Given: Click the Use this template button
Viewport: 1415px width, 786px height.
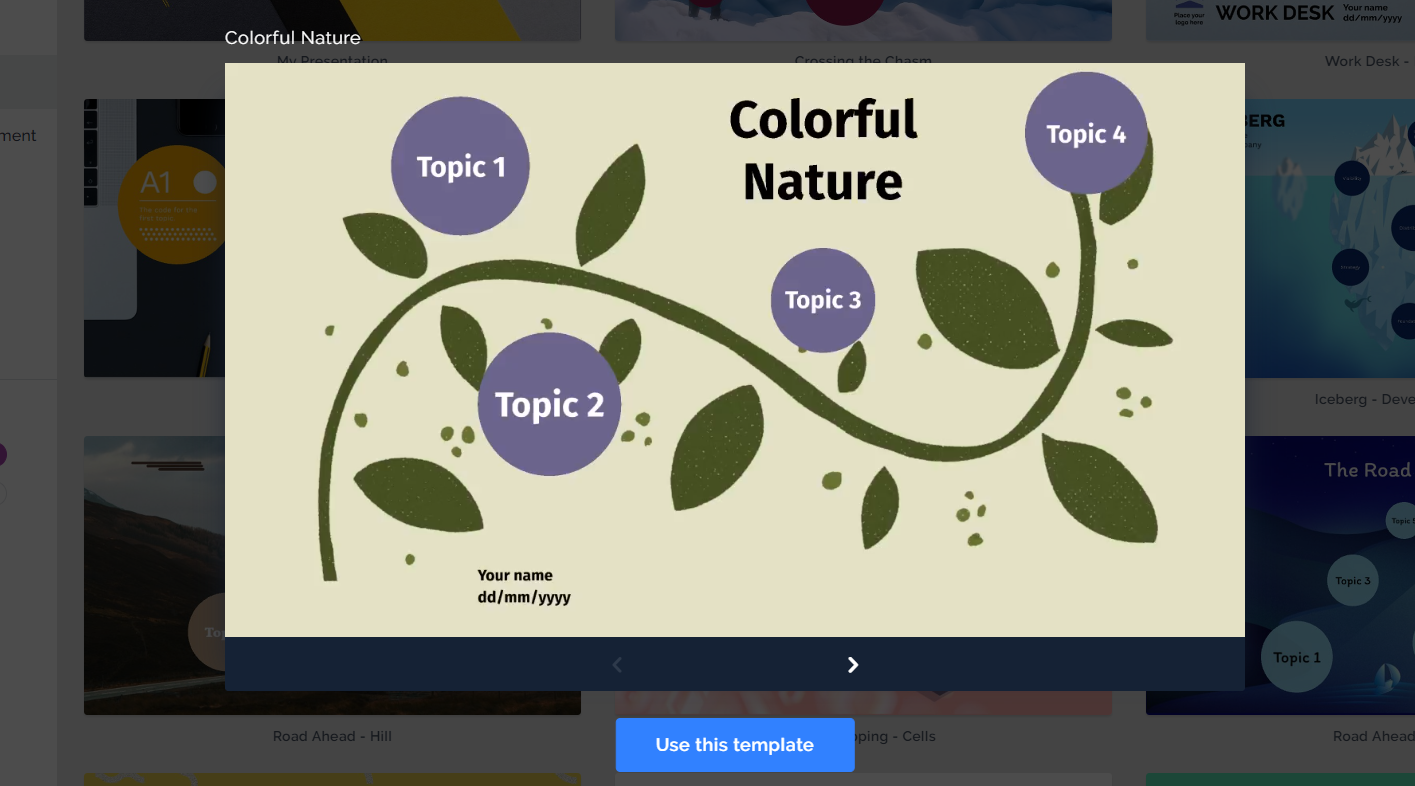Looking at the screenshot, I should coord(735,745).
